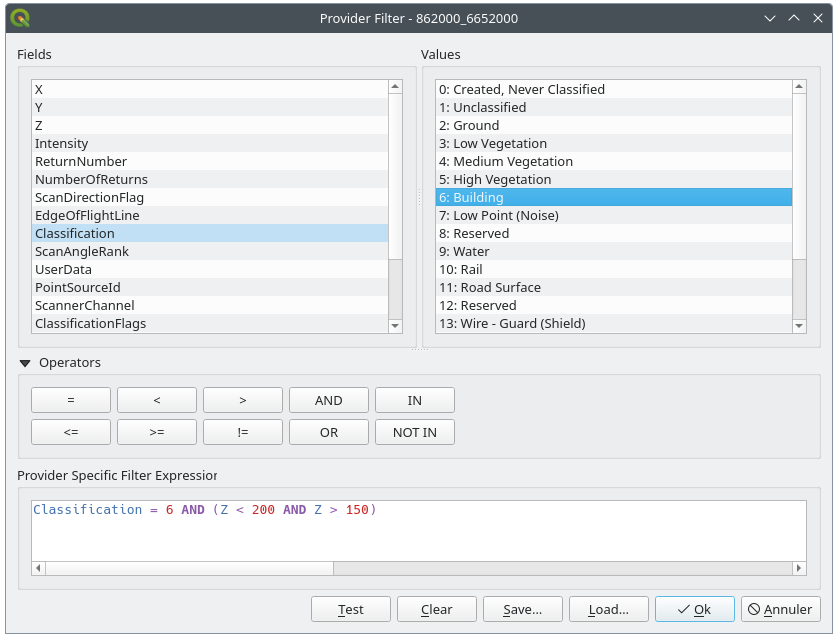The image size is (837, 644).
Task: Insert the greater-than-or-equal operator
Action: [x=156, y=432]
